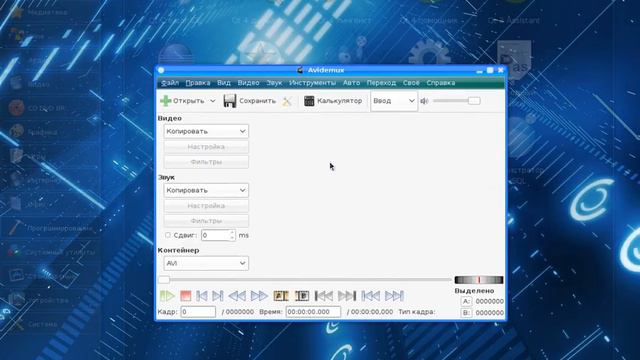Click the B: selection button
The width and height of the screenshot is (640, 360).
(x=466, y=313)
